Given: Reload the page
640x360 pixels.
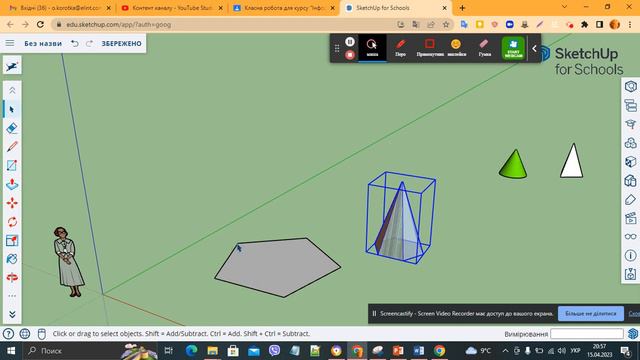Looking at the screenshot, I should [40, 24].
